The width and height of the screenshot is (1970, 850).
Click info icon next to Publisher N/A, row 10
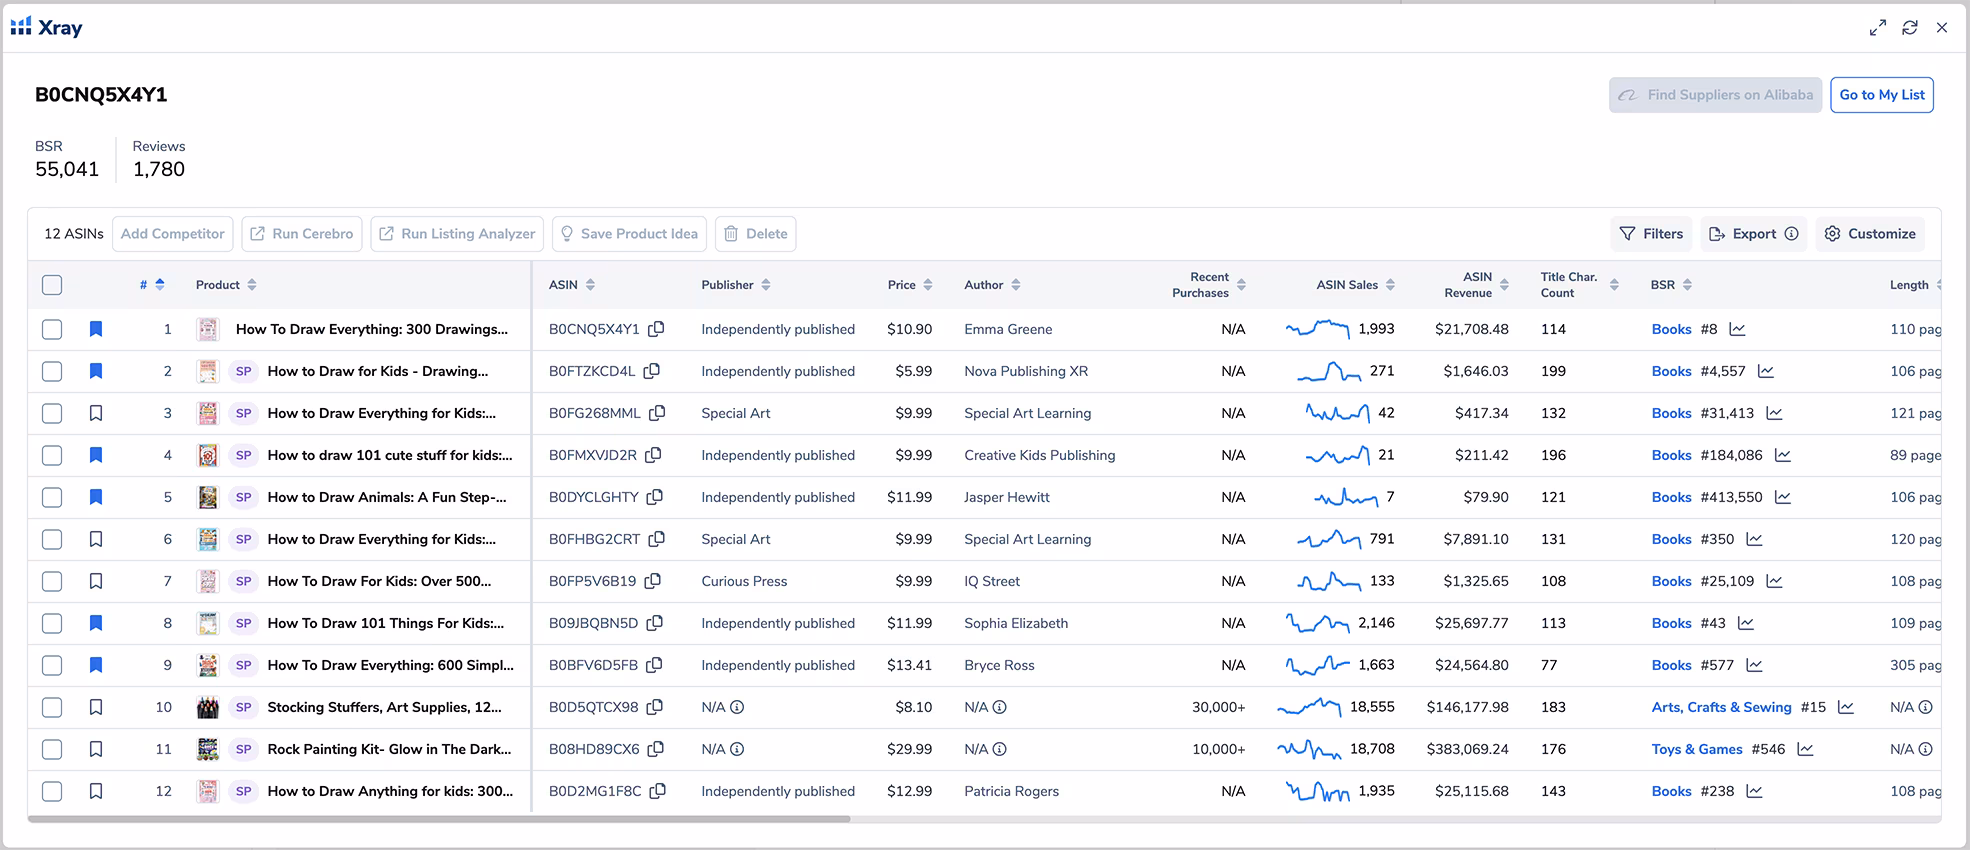(737, 707)
